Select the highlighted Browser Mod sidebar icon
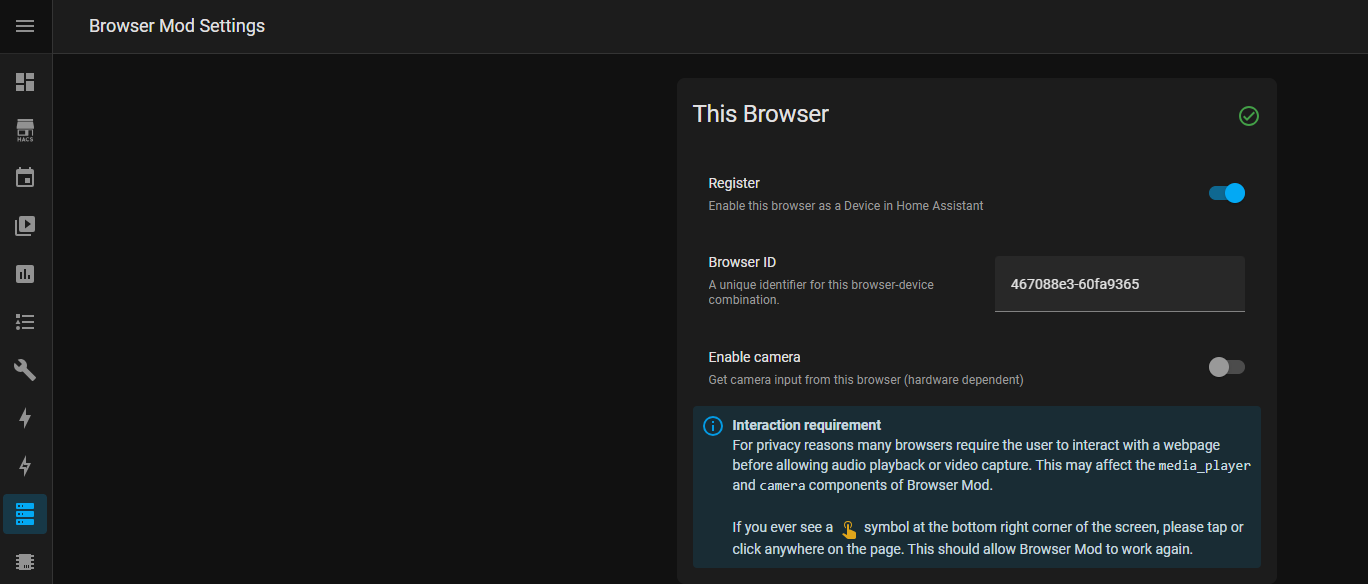The width and height of the screenshot is (1368, 584). point(25,514)
